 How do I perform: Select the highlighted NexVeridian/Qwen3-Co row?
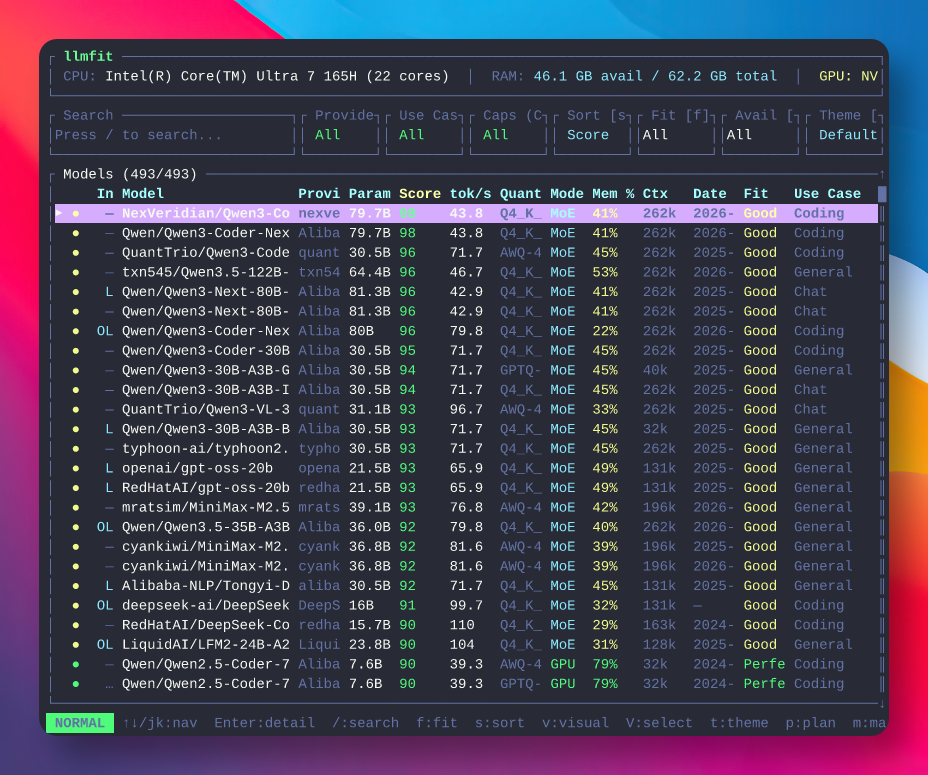click(x=466, y=213)
